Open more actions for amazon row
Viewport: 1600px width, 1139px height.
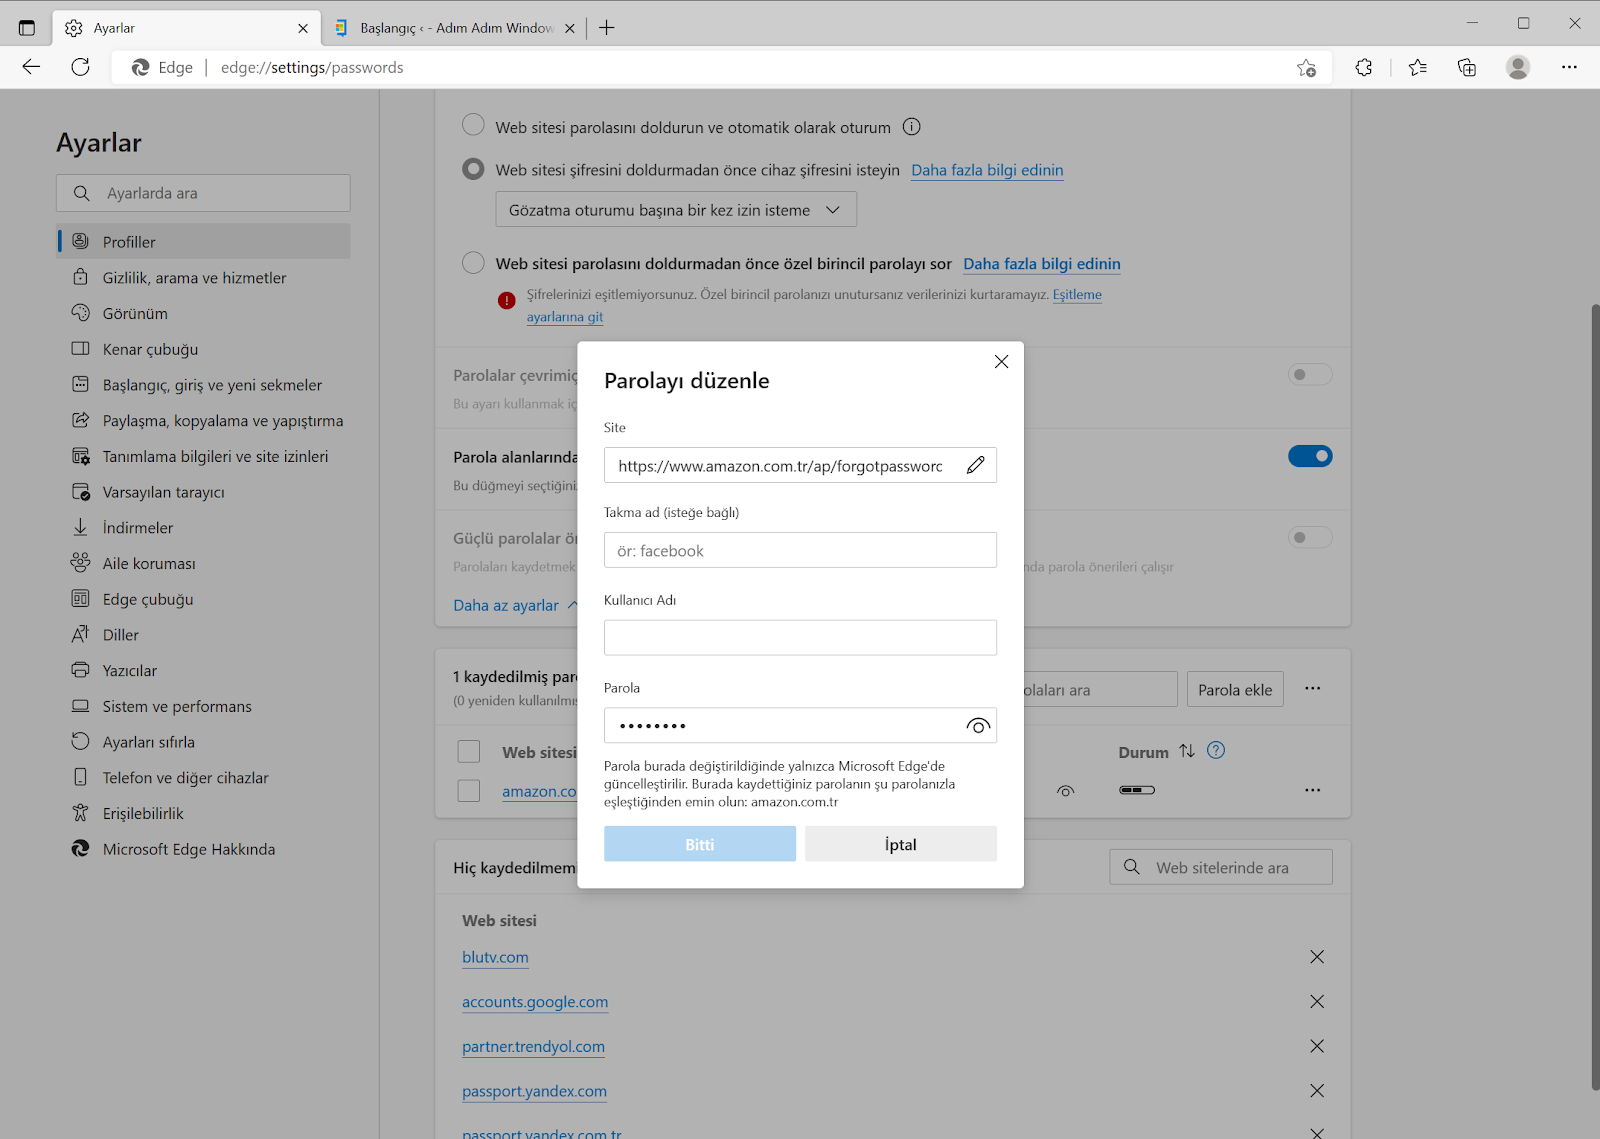click(x=1313, y=790)
